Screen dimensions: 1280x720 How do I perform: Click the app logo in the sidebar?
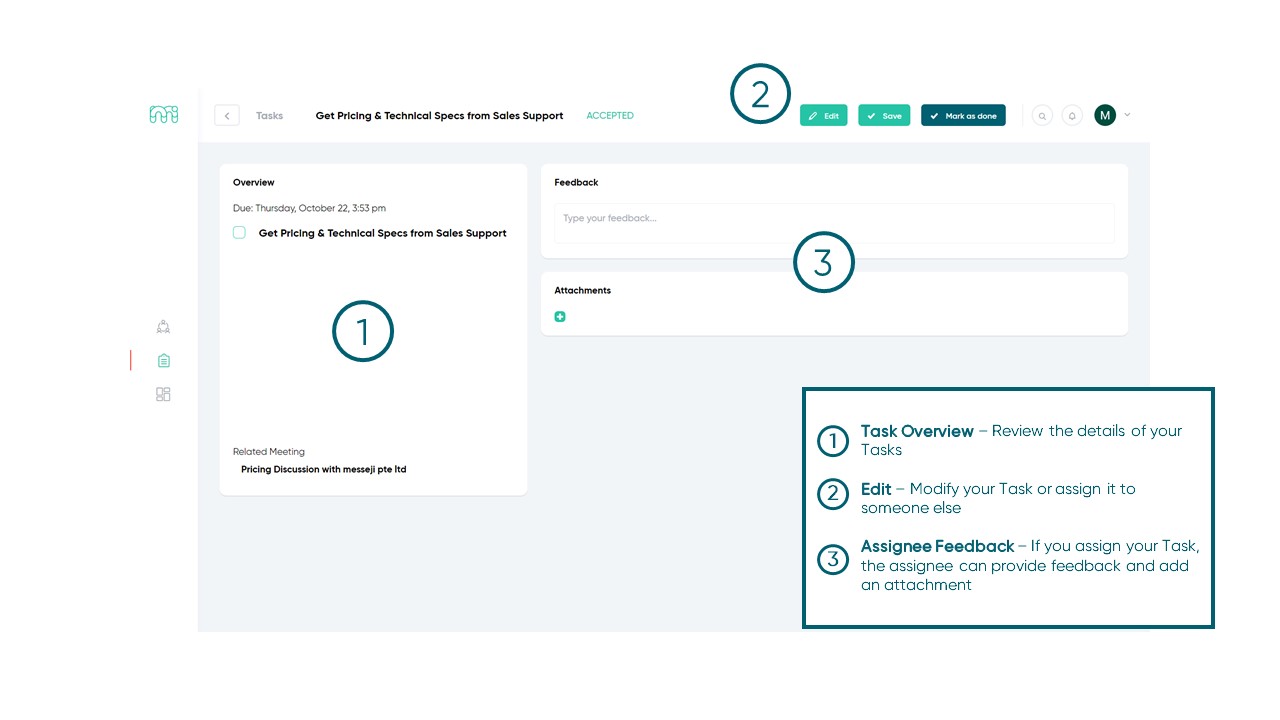[x=163, y=115]
